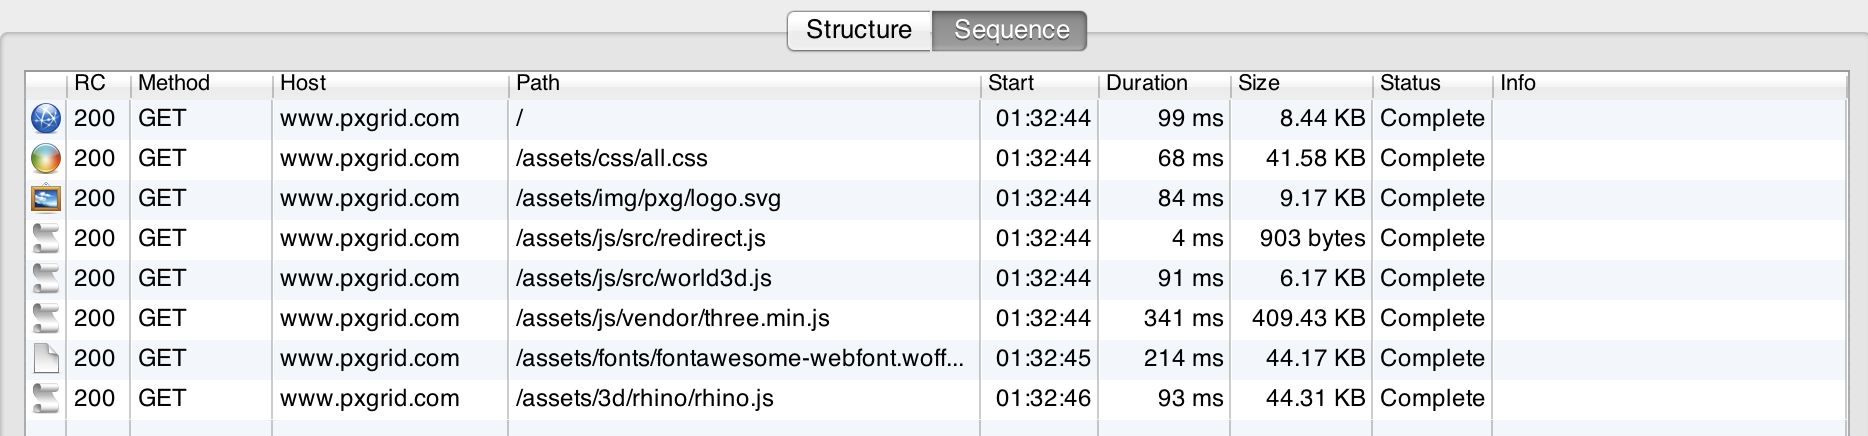Click the script icon for rhino.js row
This screenshot has height=436, width=1868.
click(46, 398)
